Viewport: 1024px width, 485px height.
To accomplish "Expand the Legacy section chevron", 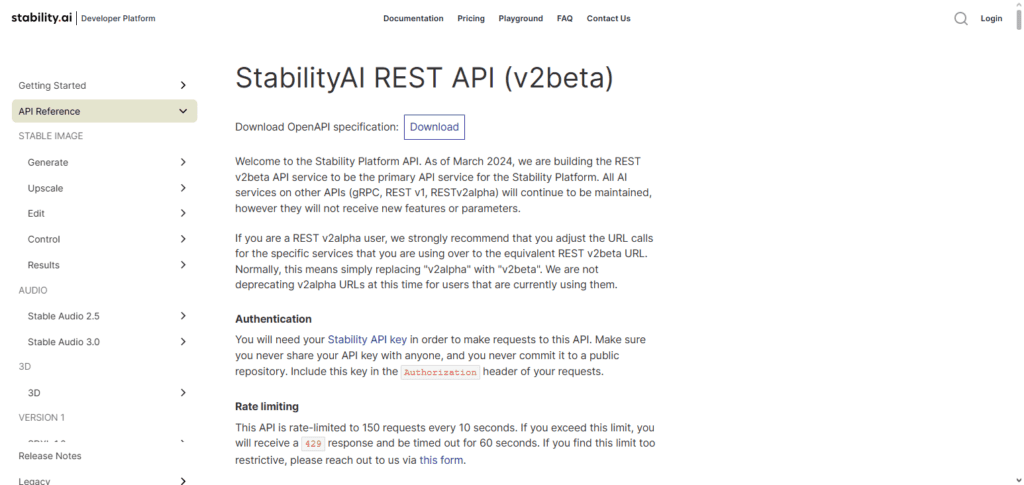I will point(183,481).
